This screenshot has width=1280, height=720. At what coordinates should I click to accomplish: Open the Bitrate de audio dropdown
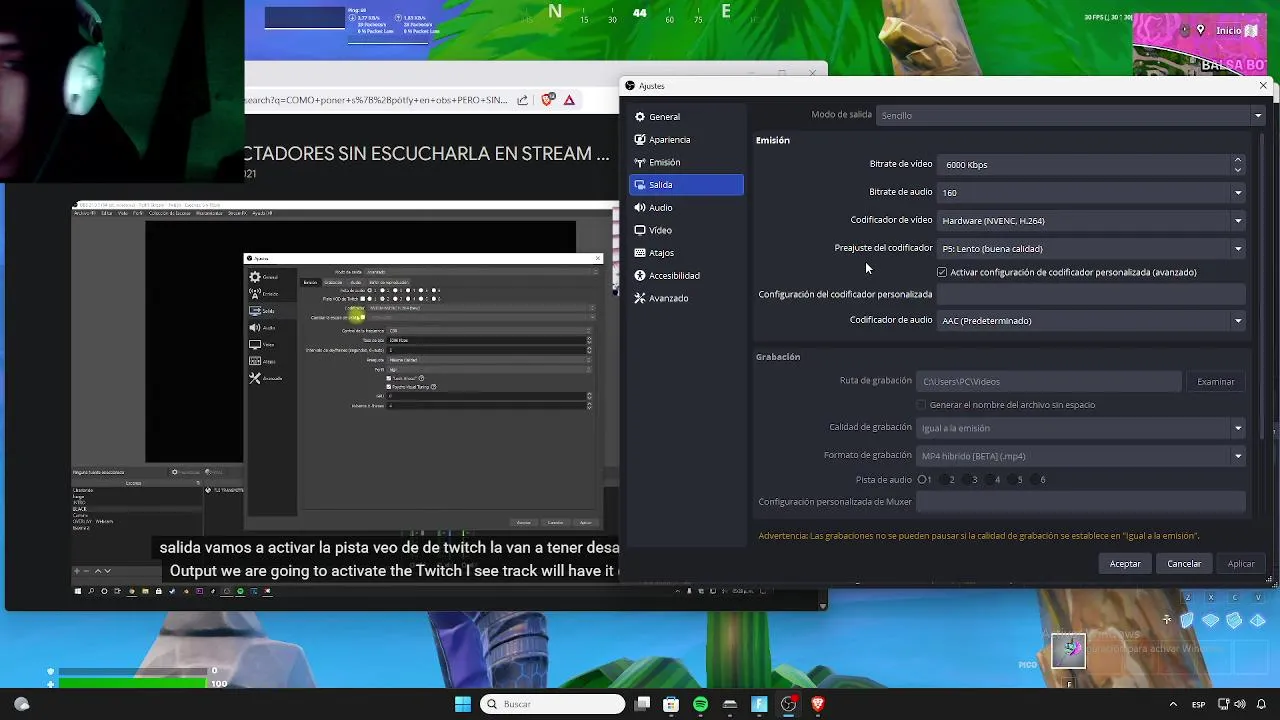[x=1092, y=193]
